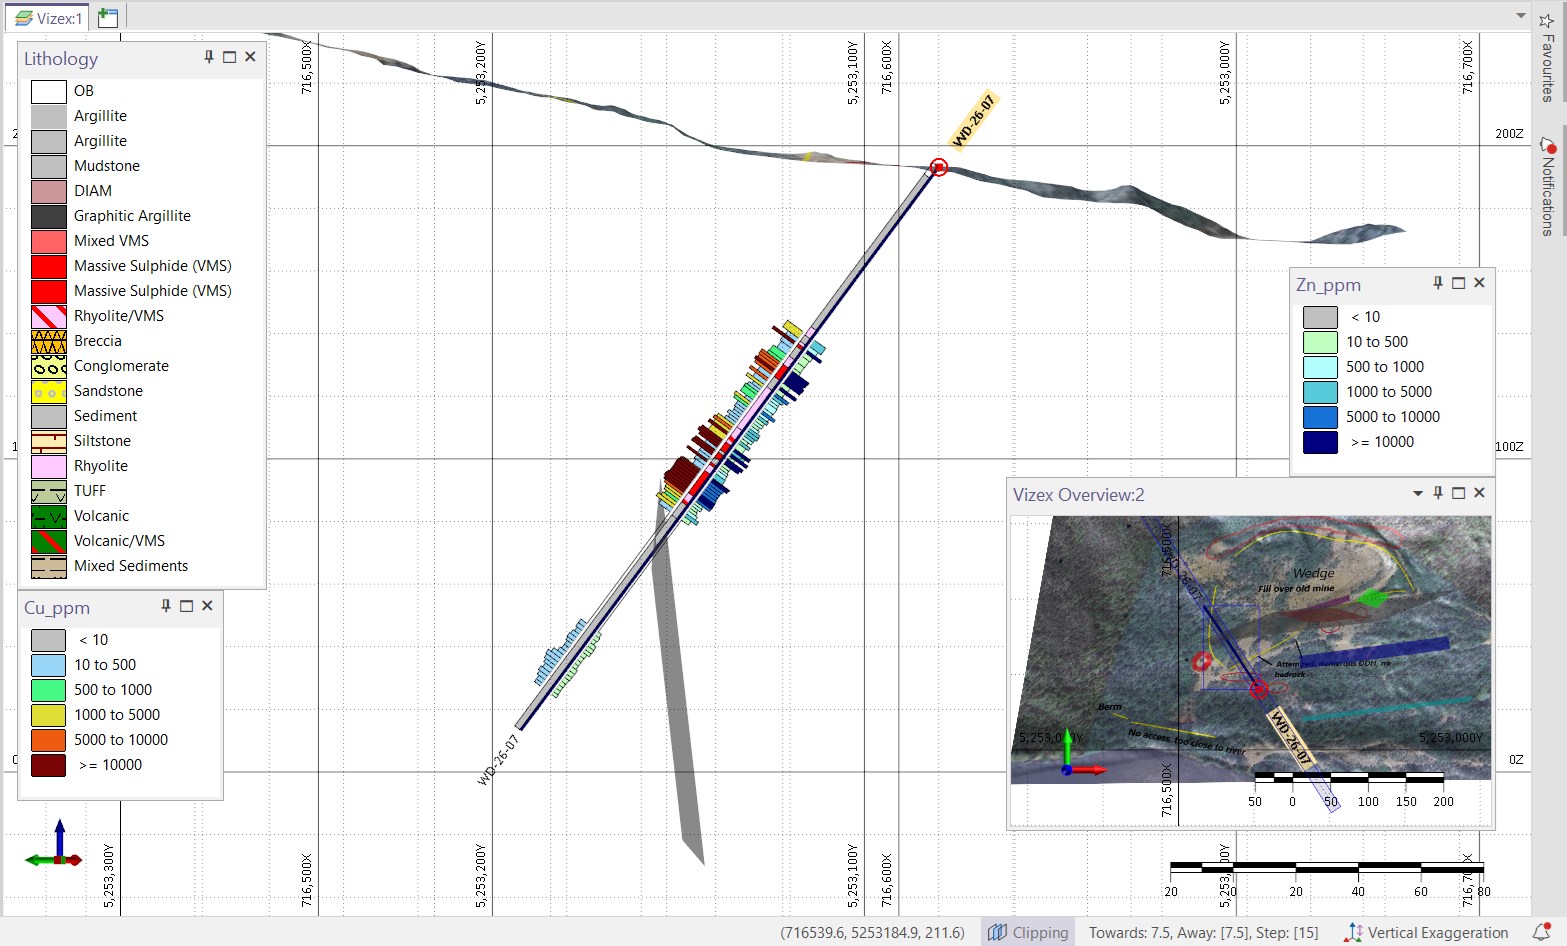The height and width of the screenshot is (946, 1567).
Task: Click the Mixed Sediments swatch
Action: [x=49, y=566]
